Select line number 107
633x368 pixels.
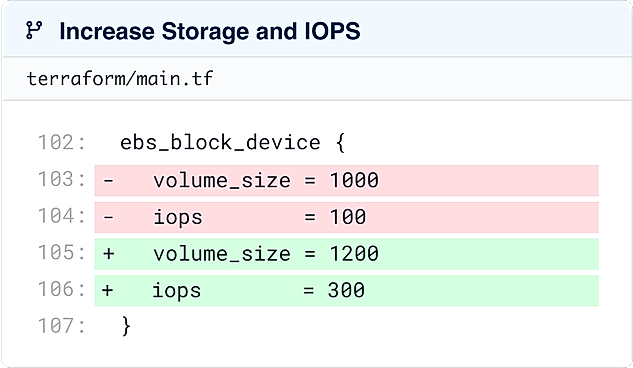(62, 326)
